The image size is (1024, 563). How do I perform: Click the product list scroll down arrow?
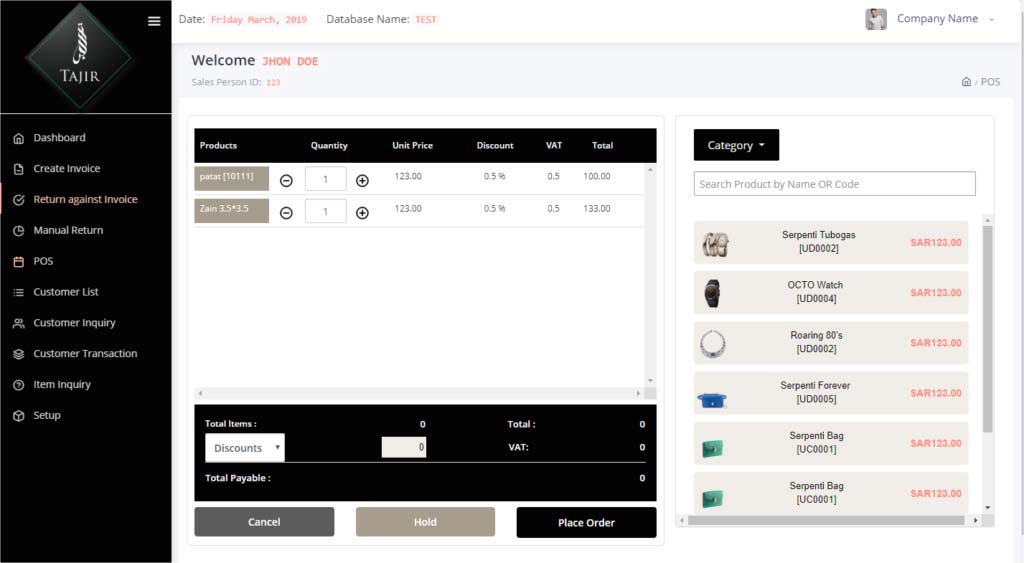(987, 507)
